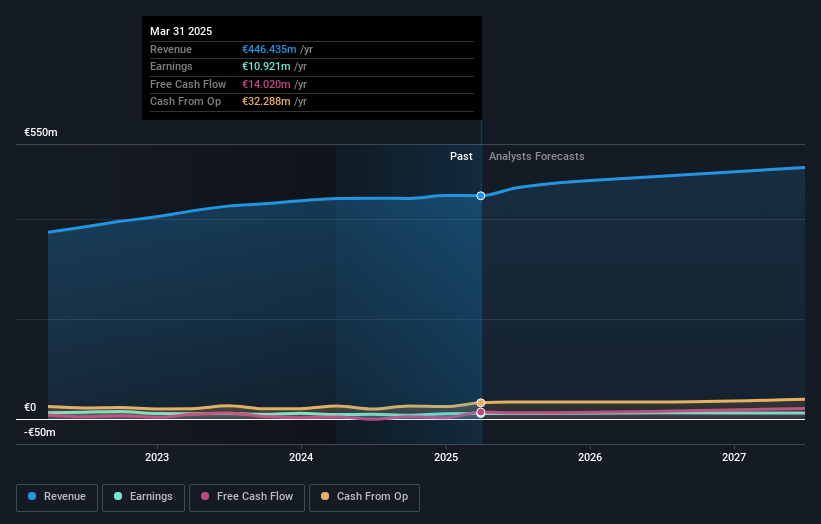Screen dimensions: 821x524
Task: Toggle the Free Cash Flow legend button
Action: pyautogui.click(x=247, y=497)
